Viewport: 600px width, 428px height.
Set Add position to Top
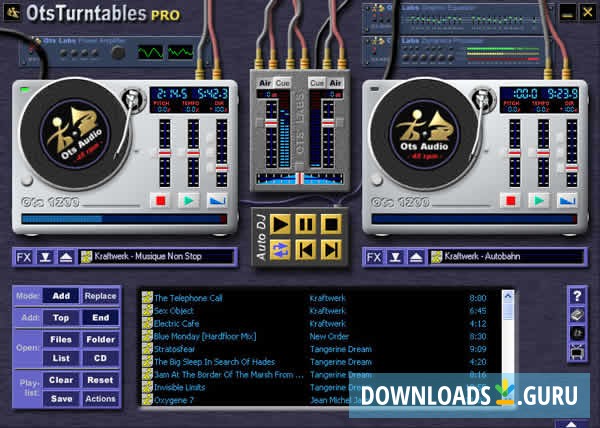pyautogui.click(x=61, y=318)
